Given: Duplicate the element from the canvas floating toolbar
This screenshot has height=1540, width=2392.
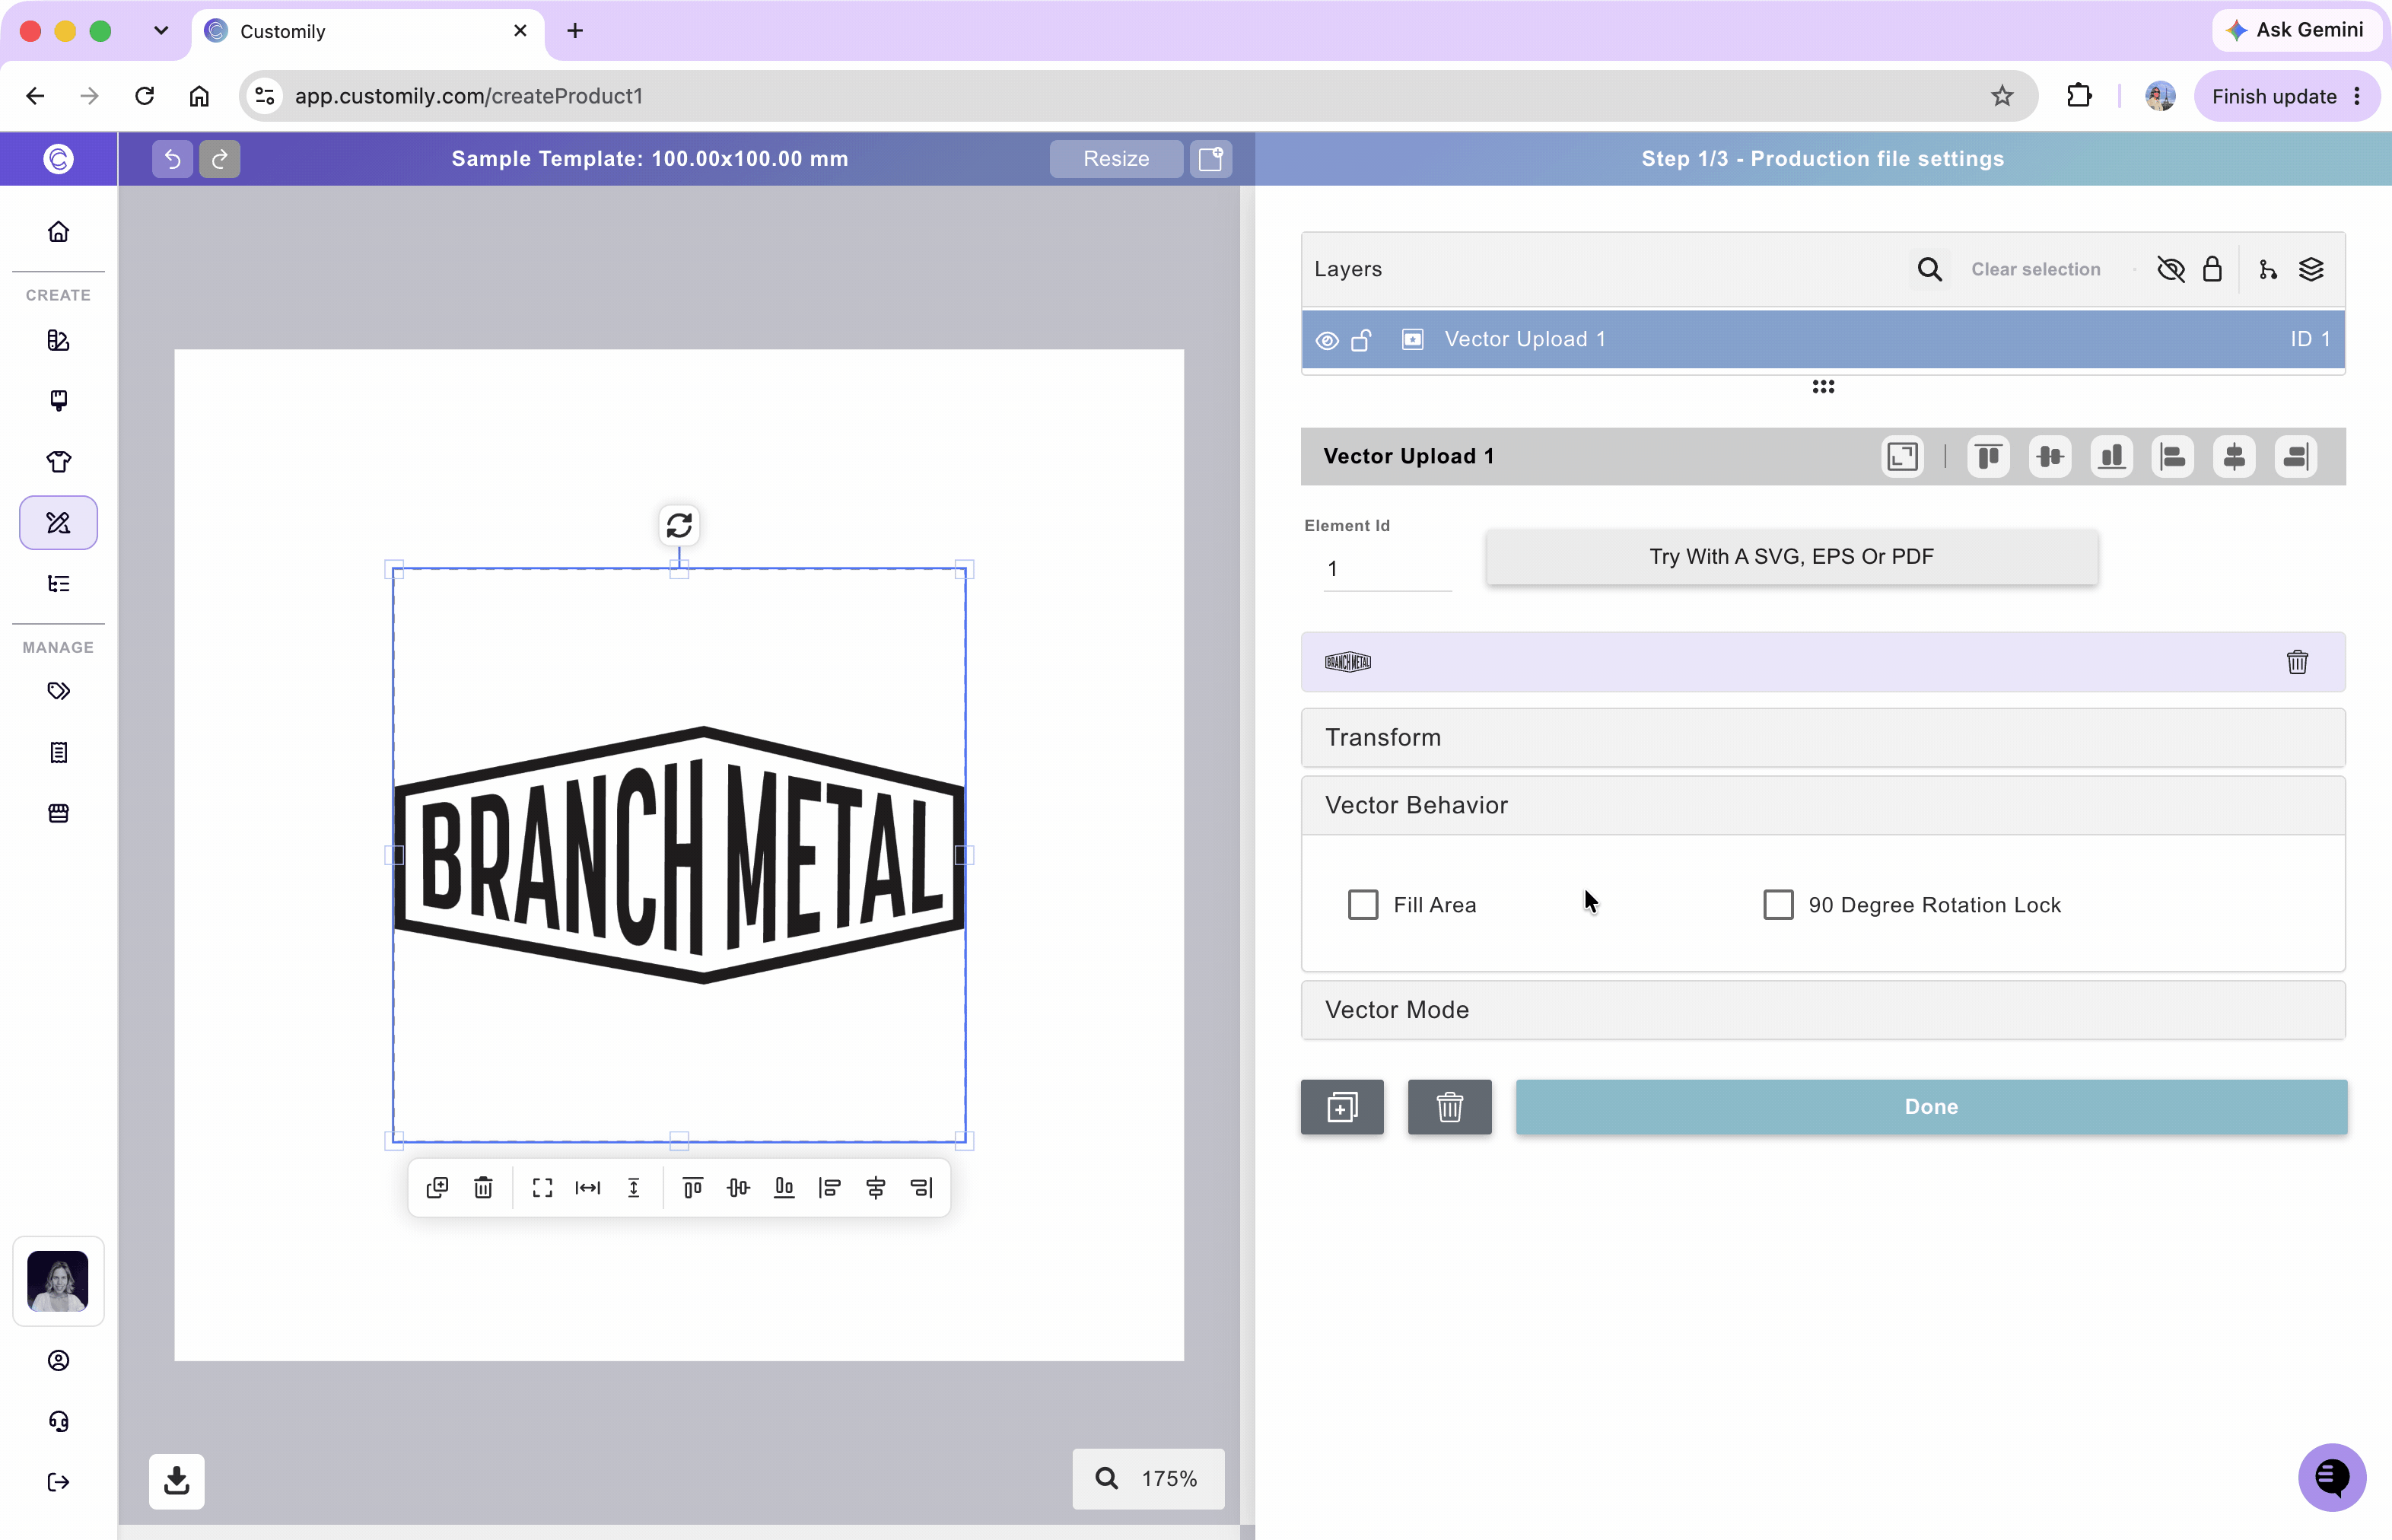Looking at the screenshot, I should [x=437, y=1187].
